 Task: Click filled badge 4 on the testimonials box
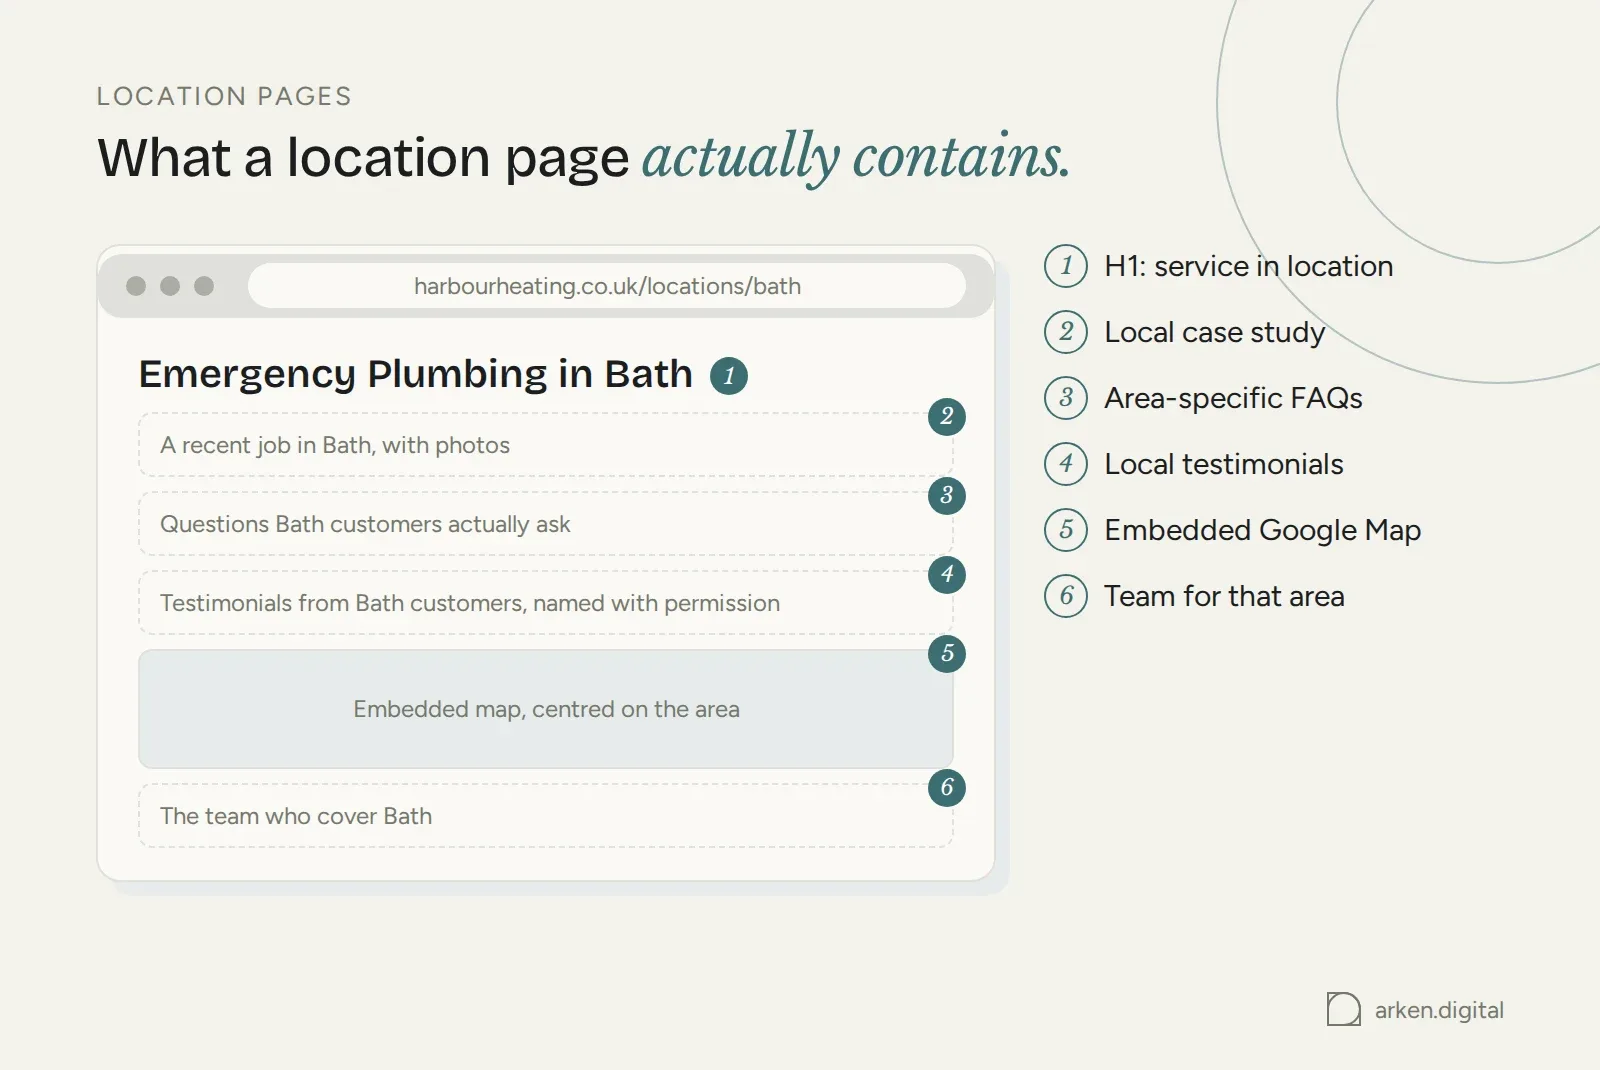947,574
